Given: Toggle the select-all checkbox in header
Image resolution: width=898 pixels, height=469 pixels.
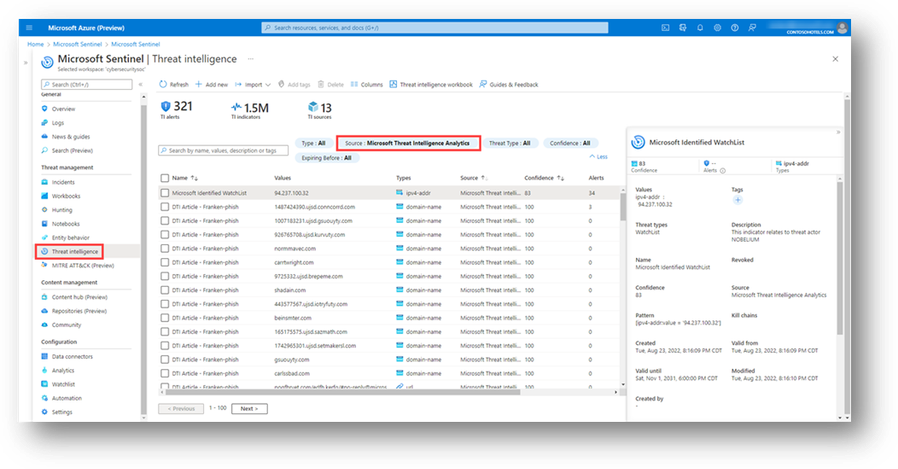Looking at the screenshot, I should tap(165, 178).
